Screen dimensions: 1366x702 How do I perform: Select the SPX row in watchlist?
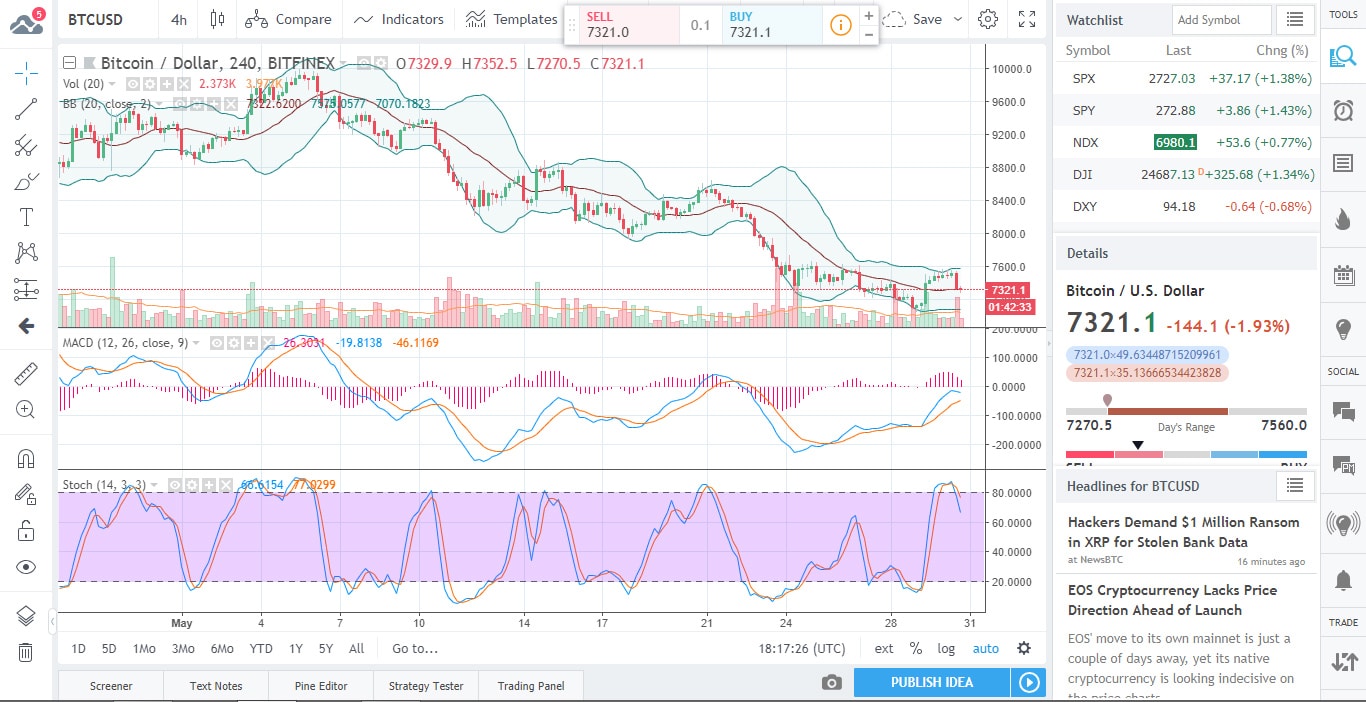tap(1187, 78)
